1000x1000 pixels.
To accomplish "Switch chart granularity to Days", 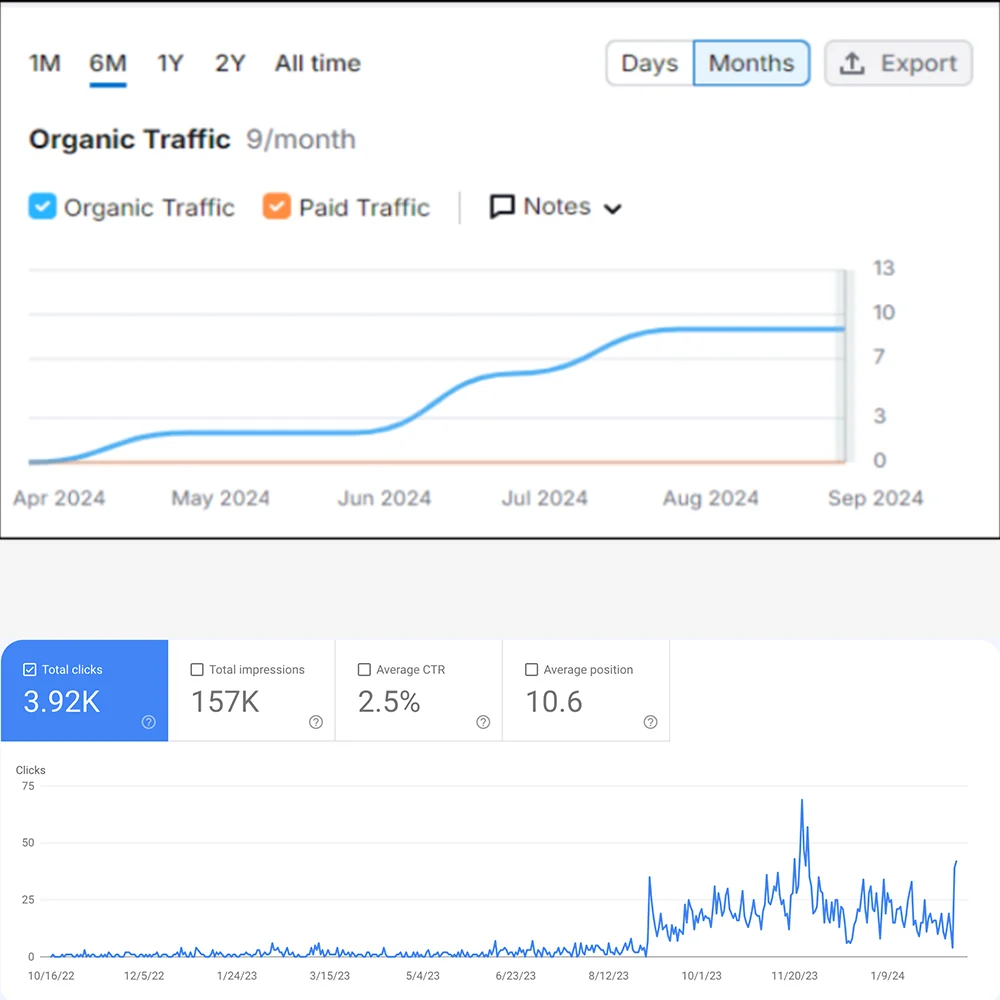I will click(x=650, y=64).
